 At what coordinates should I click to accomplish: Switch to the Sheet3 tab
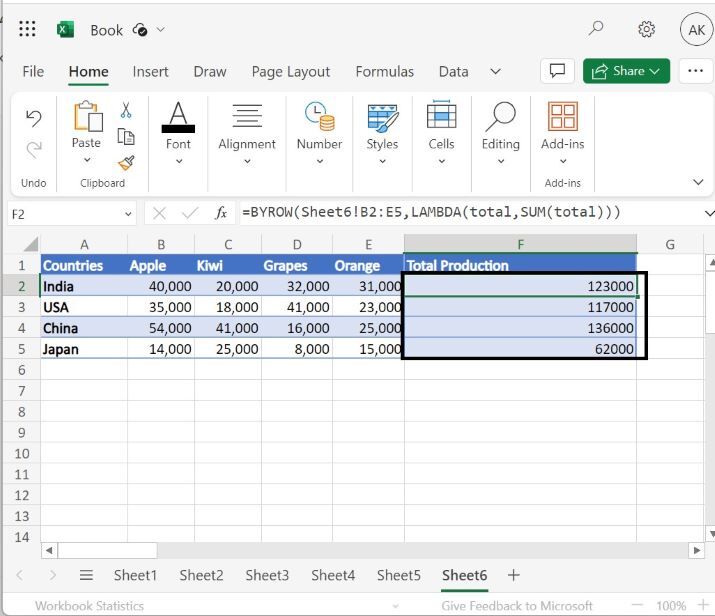point(267,575)
